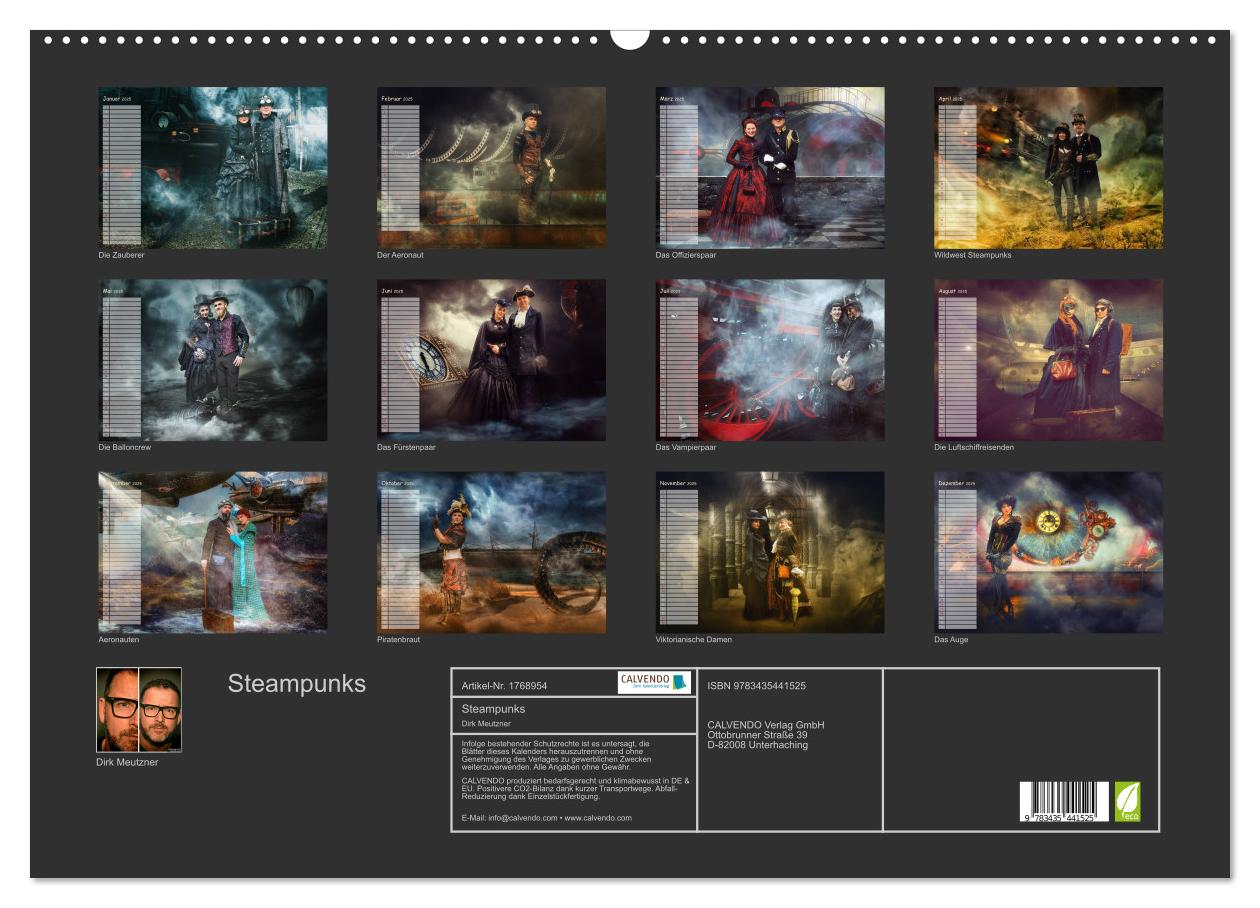Viewport: 1260px width, 908px height.
Task: Click the Infolge bestehender Schutzrechte legal paragraph
Action: [x=556, y=754]
